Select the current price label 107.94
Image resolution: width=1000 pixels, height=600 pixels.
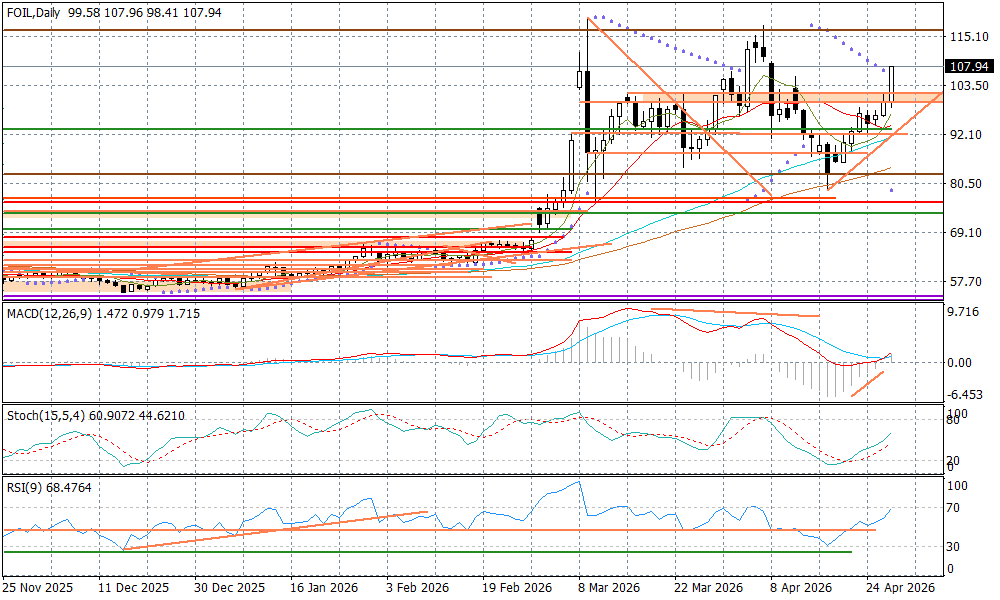[967, 67]
